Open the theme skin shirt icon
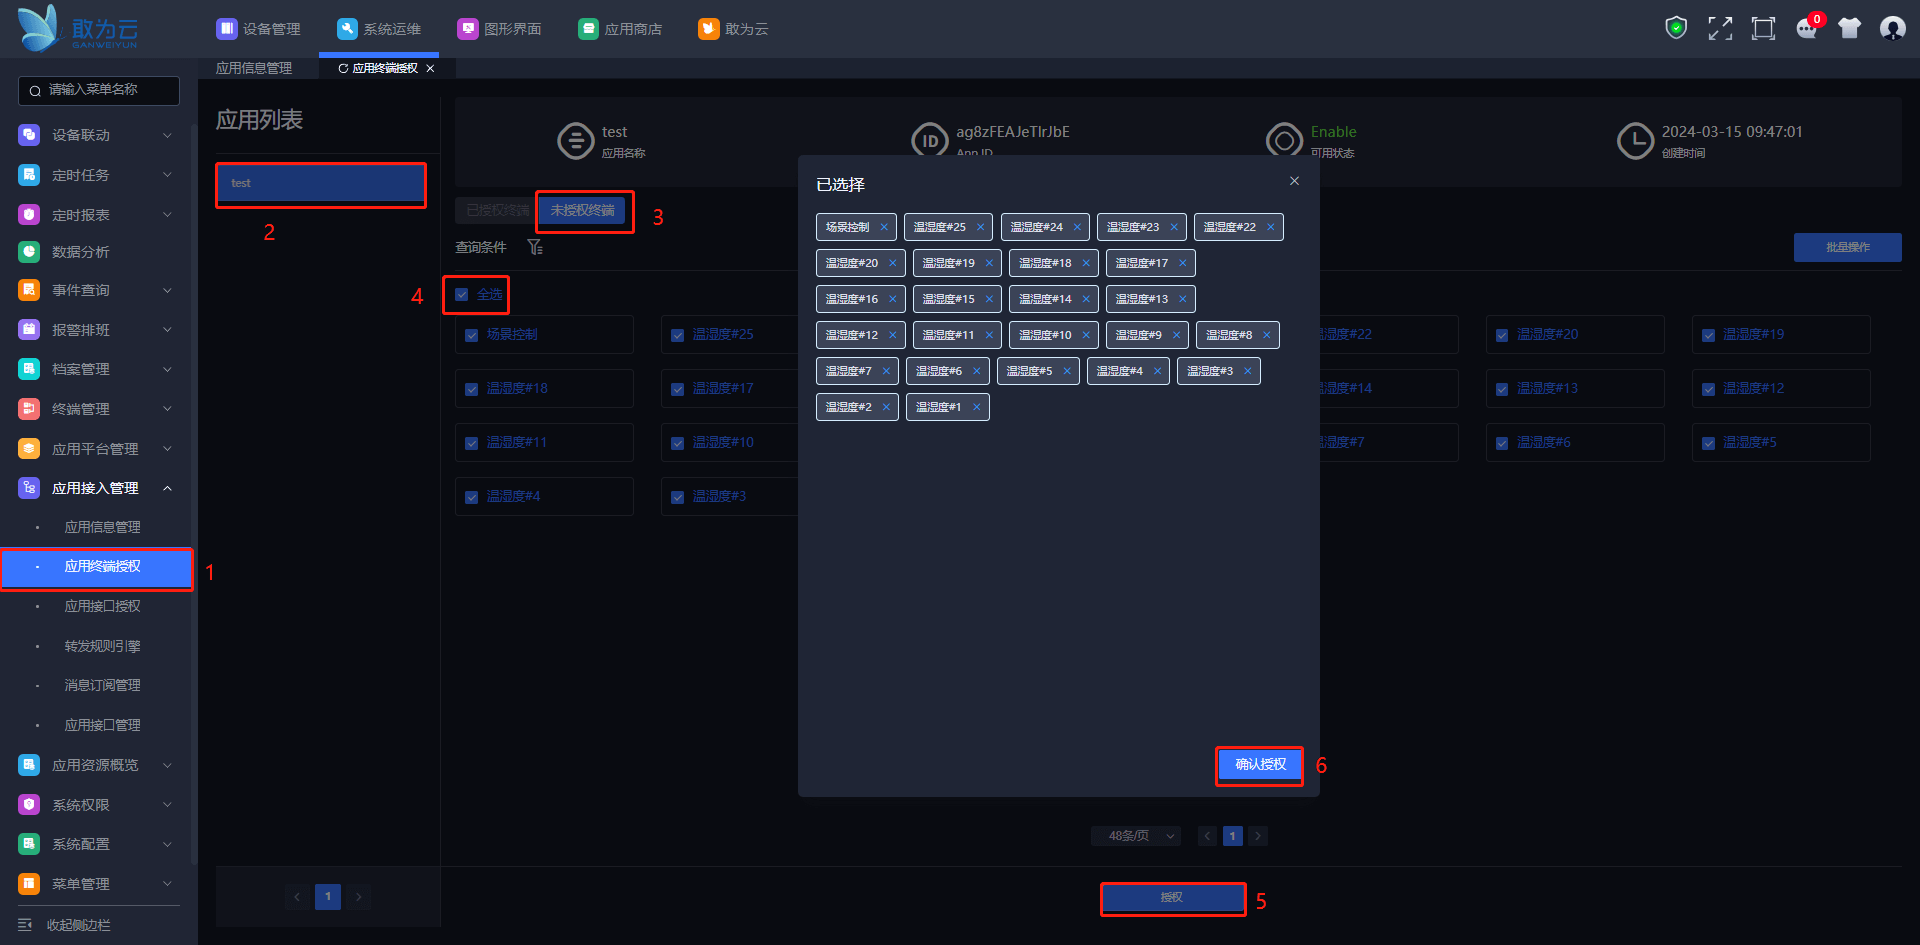 tap(1849, 28)
